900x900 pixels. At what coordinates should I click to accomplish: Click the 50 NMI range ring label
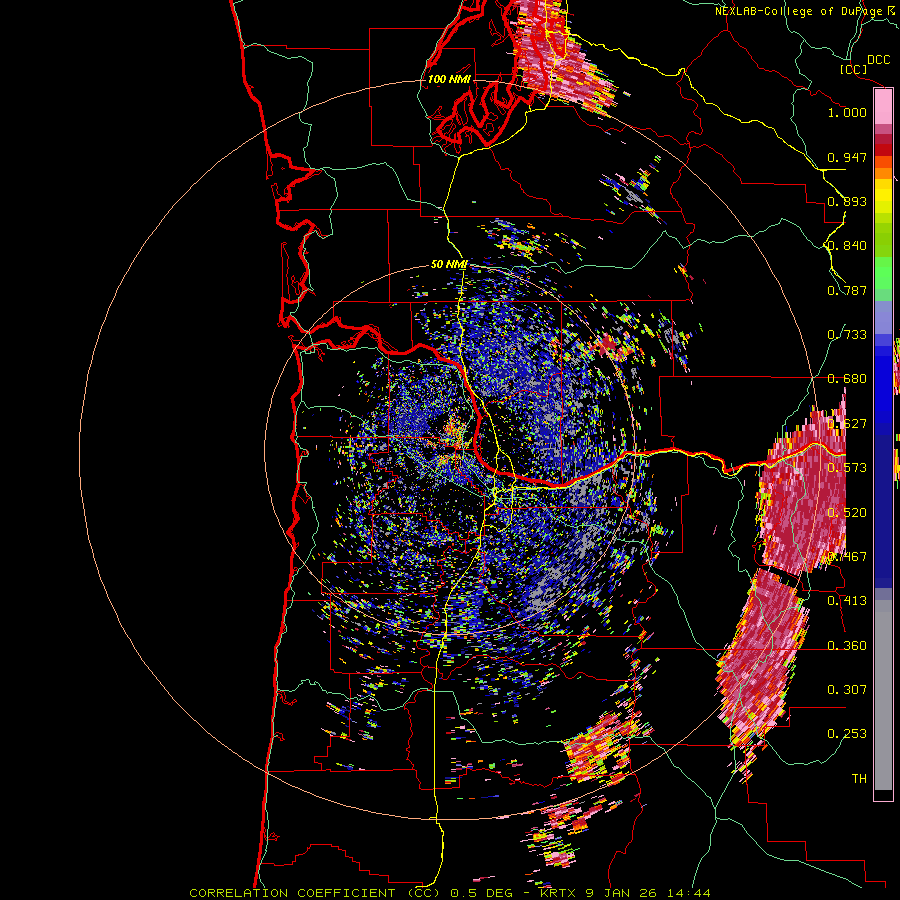click(449, 265)
